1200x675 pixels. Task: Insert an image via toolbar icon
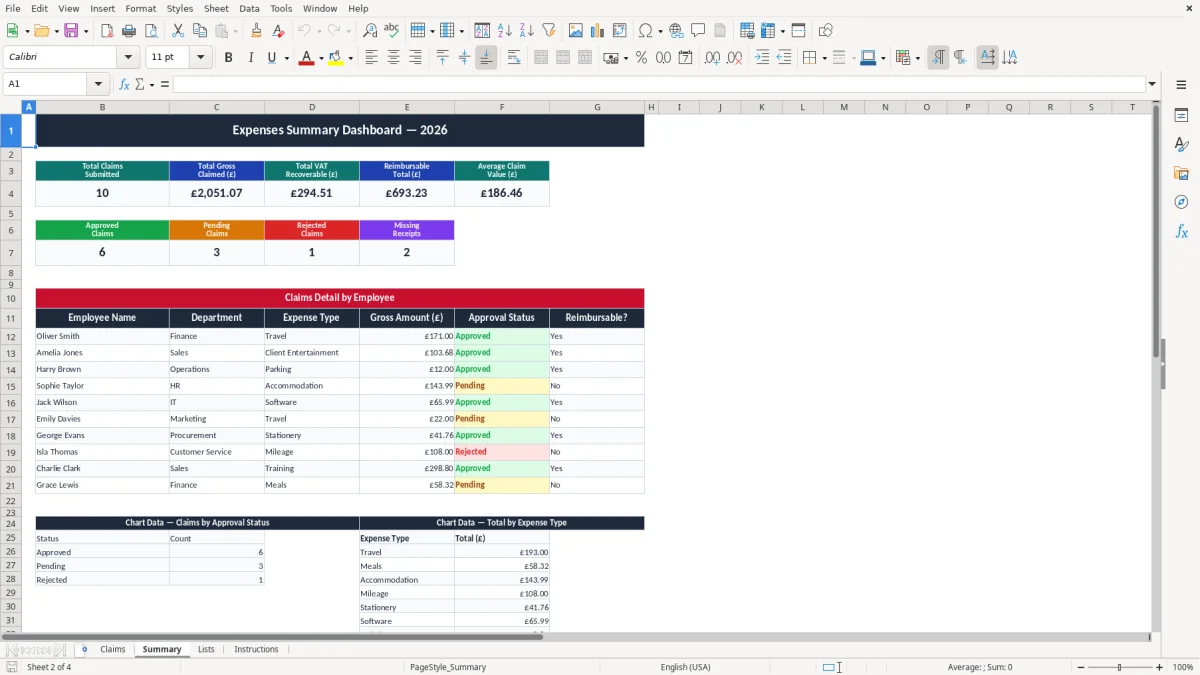[576, 31]
